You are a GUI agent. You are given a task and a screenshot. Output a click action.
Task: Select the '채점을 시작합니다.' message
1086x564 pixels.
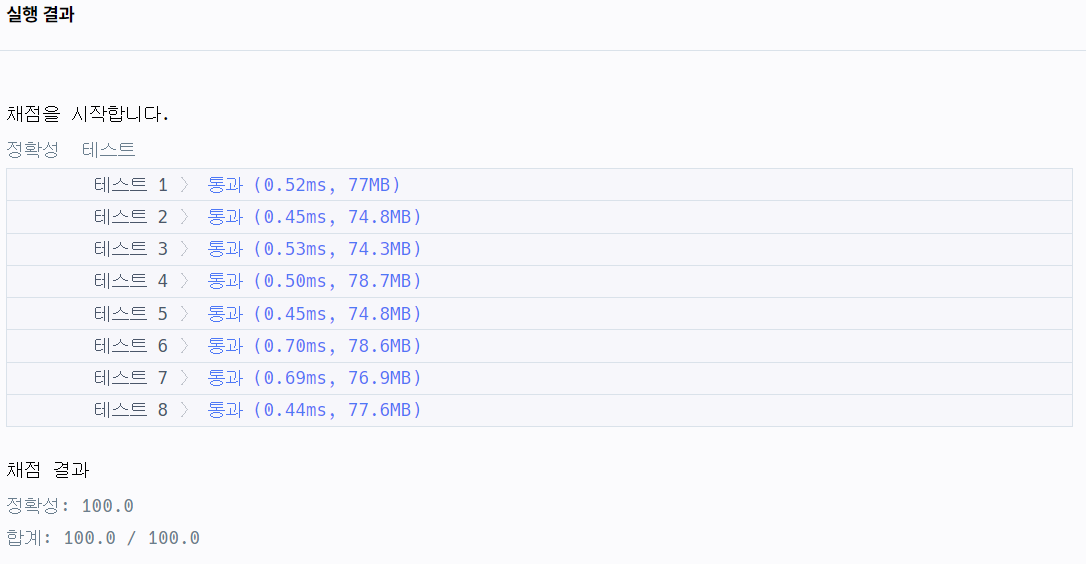point(87,114)
